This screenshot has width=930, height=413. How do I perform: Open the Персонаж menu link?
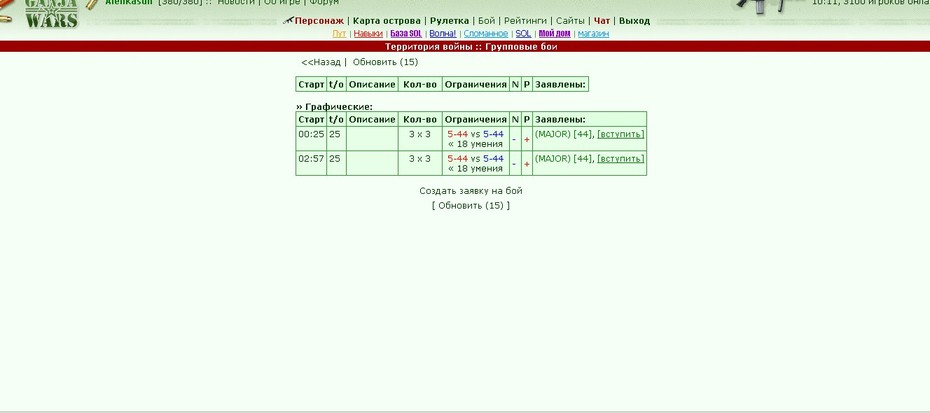(319, 21)
